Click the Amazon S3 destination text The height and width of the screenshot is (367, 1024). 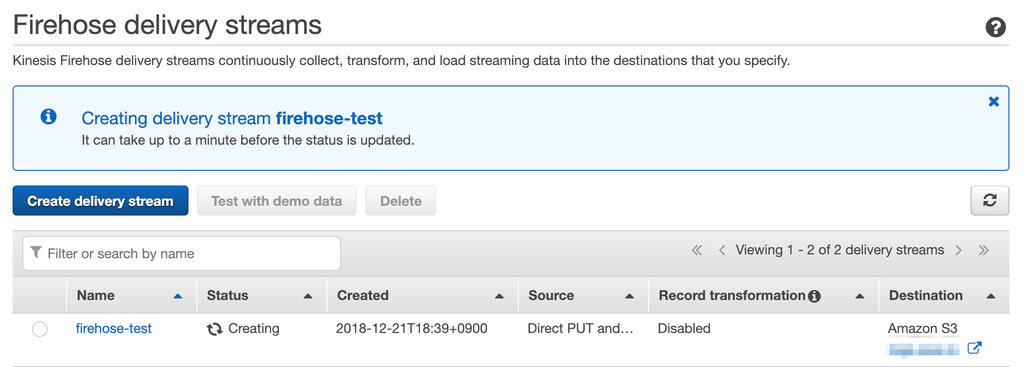[923, 328]
